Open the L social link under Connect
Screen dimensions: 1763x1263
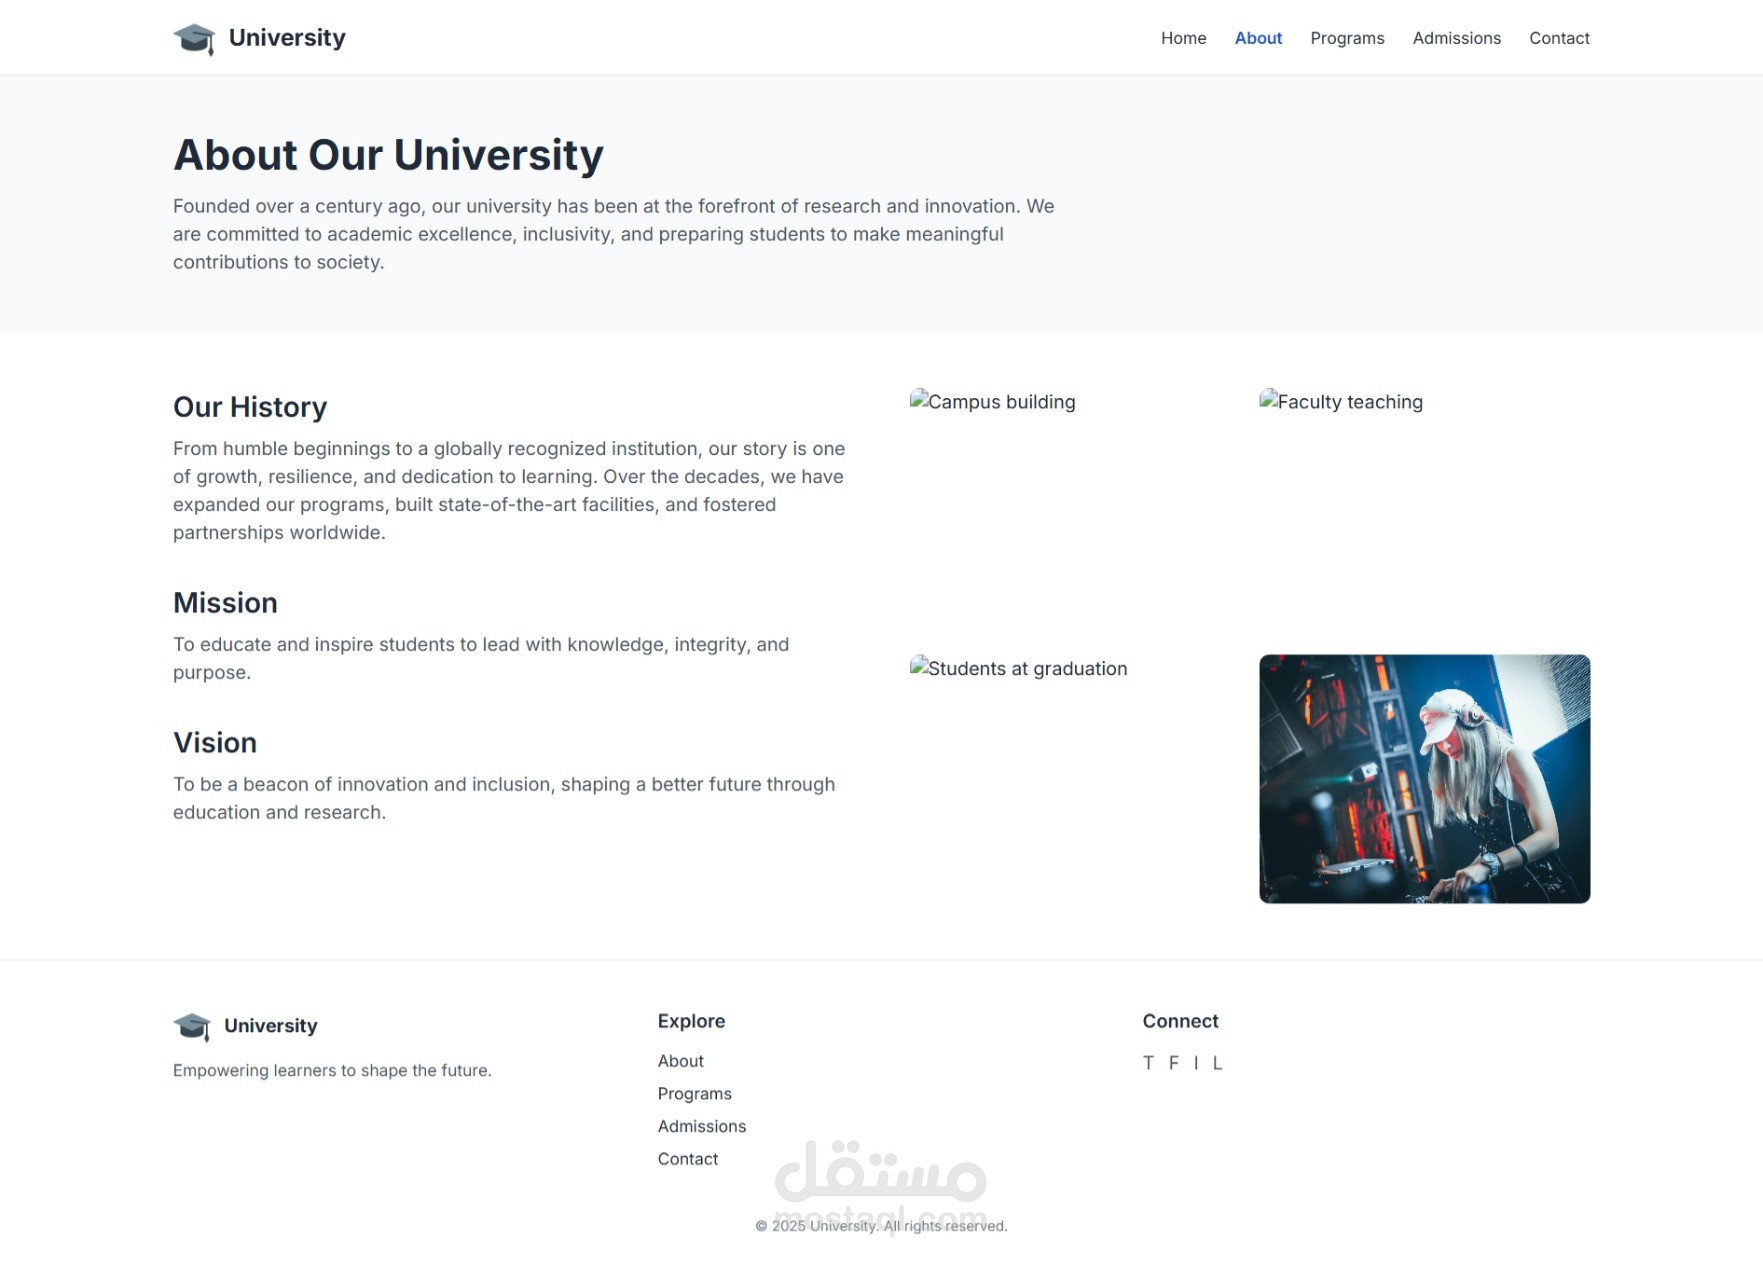point(1217,1063)
